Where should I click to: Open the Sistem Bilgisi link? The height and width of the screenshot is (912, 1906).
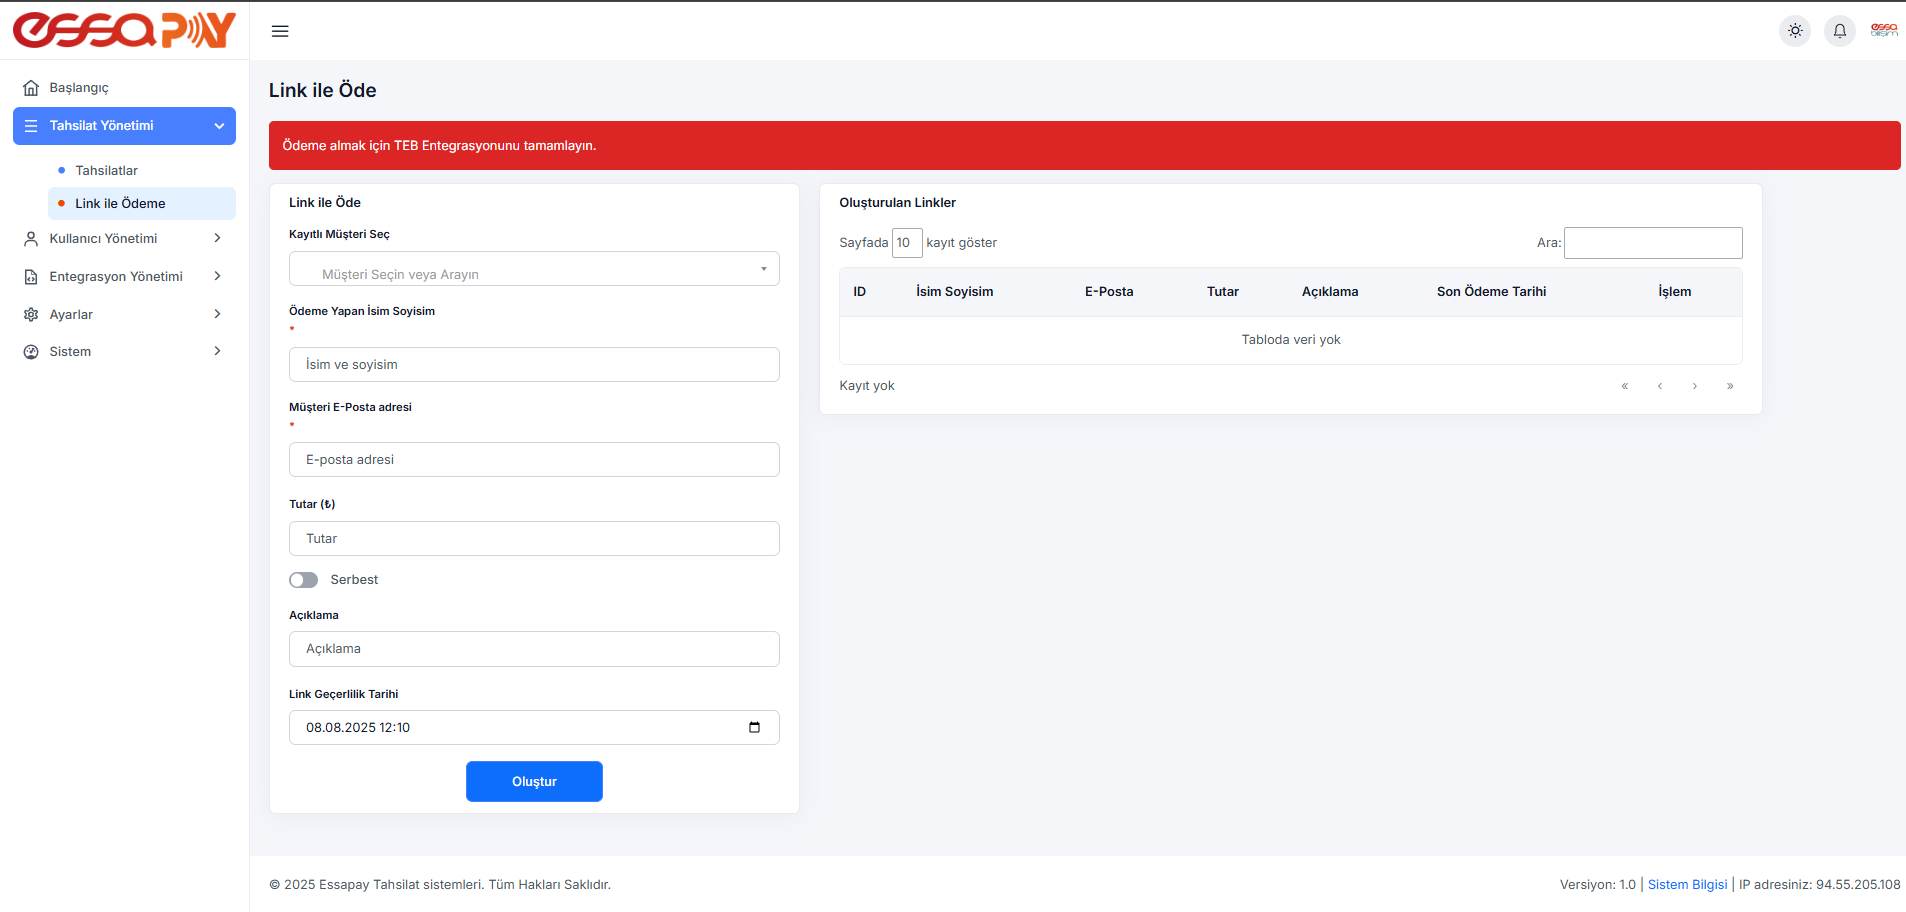click(x=1687, y=885)
